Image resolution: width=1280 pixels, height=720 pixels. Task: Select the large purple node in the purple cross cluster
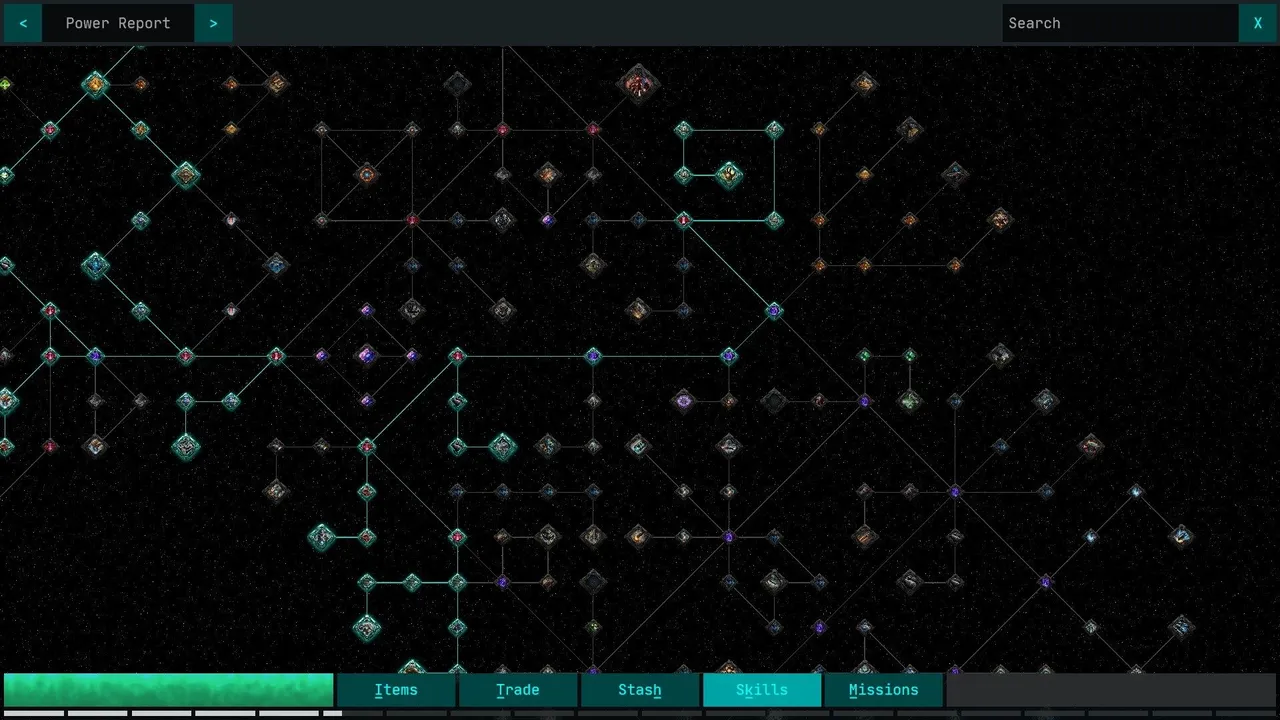[367, 355]
